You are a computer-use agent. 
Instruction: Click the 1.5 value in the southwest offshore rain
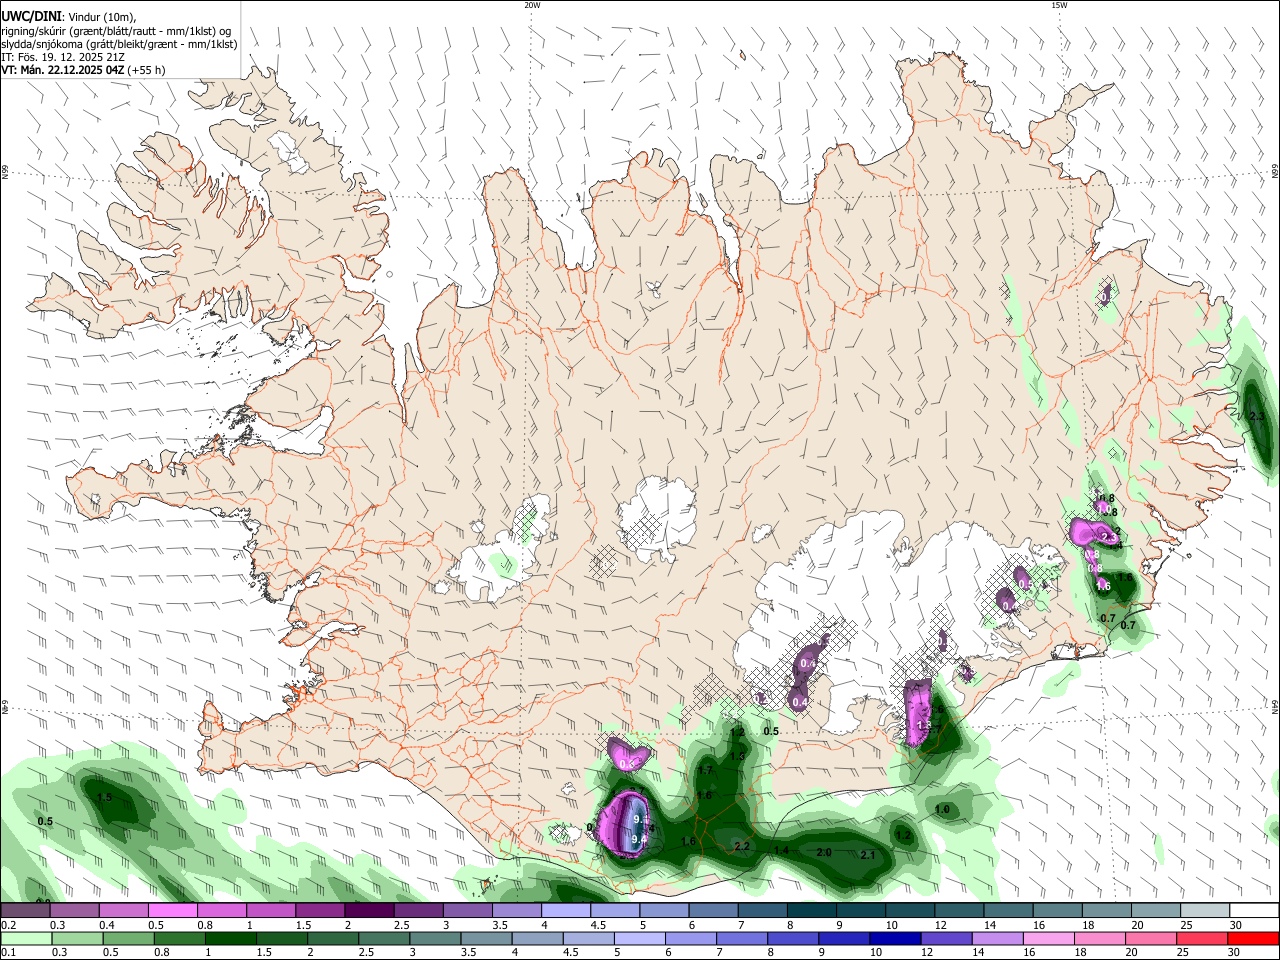coord(105,797)
